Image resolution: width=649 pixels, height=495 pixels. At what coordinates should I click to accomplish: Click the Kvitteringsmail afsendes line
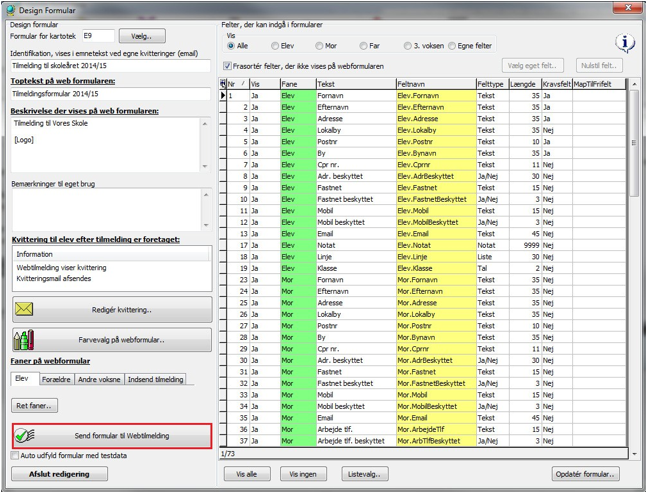[x=54, y=279]
